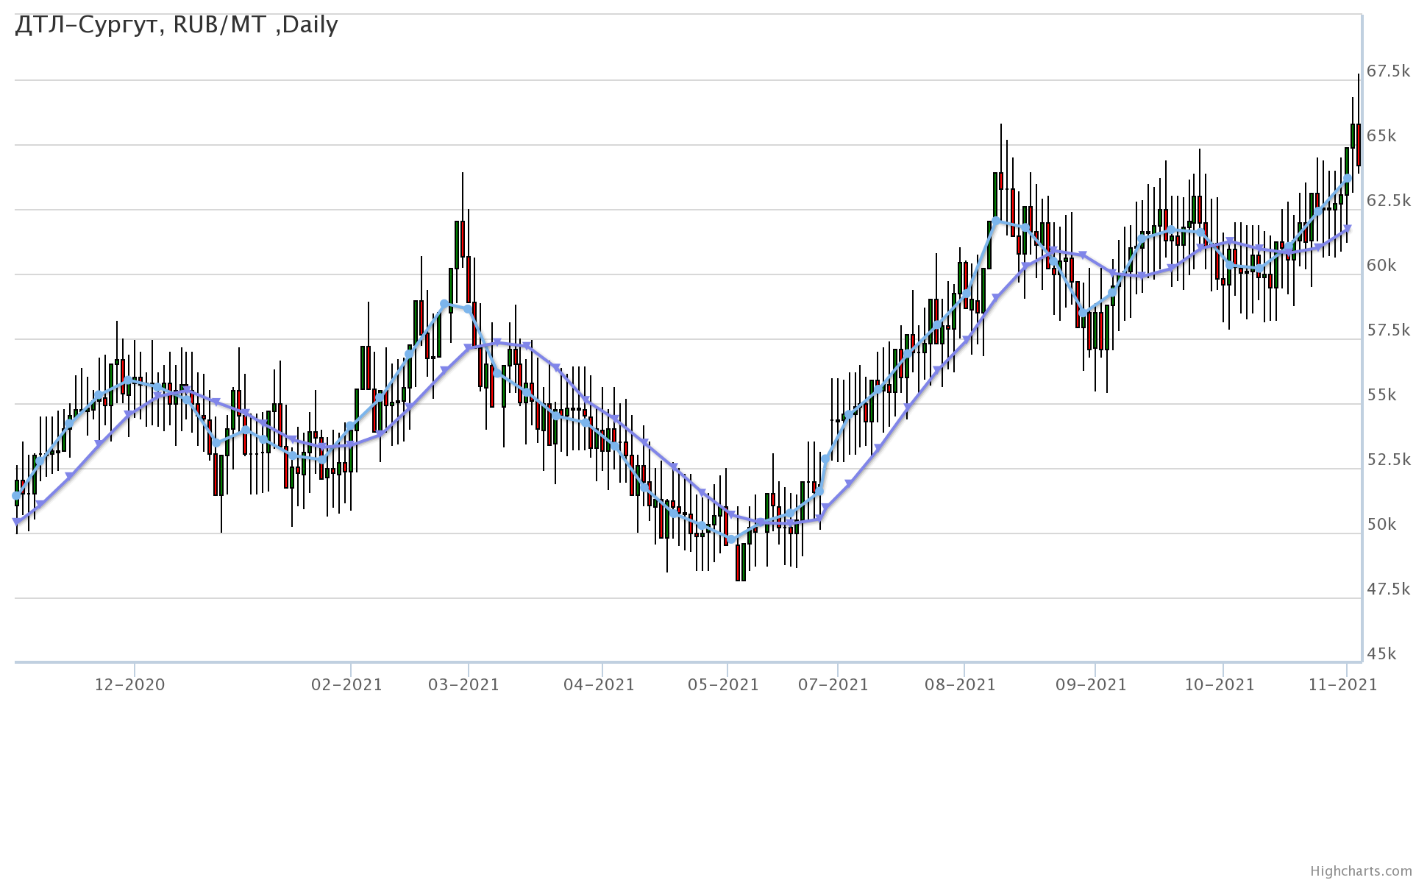
Task: Click the 08-2021 date axis label
Action: 960,684
